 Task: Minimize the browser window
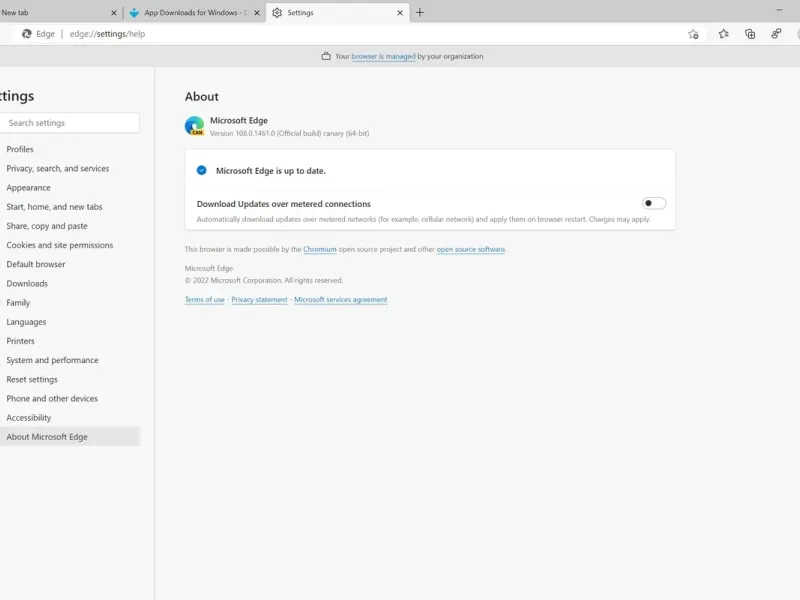[779, 10]
